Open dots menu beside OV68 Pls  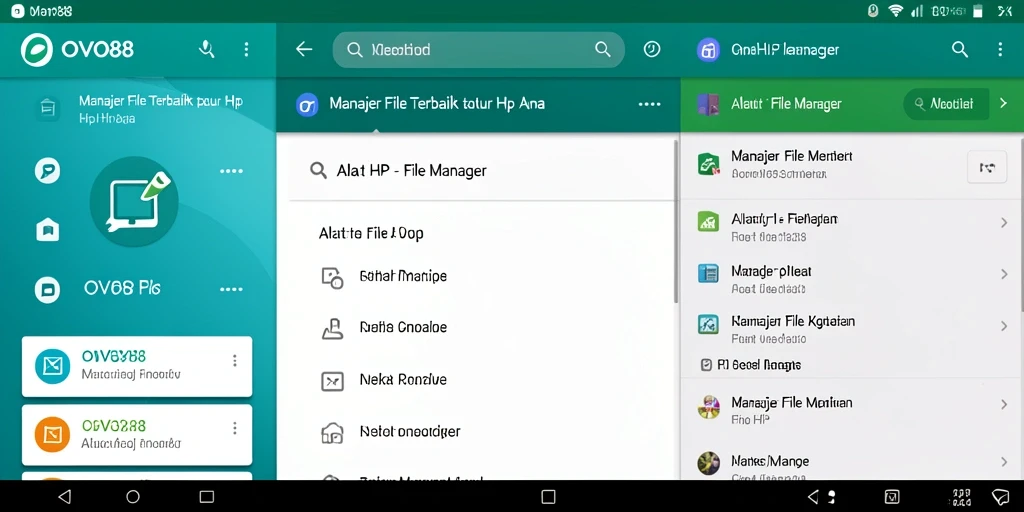[x=231, y=289]
